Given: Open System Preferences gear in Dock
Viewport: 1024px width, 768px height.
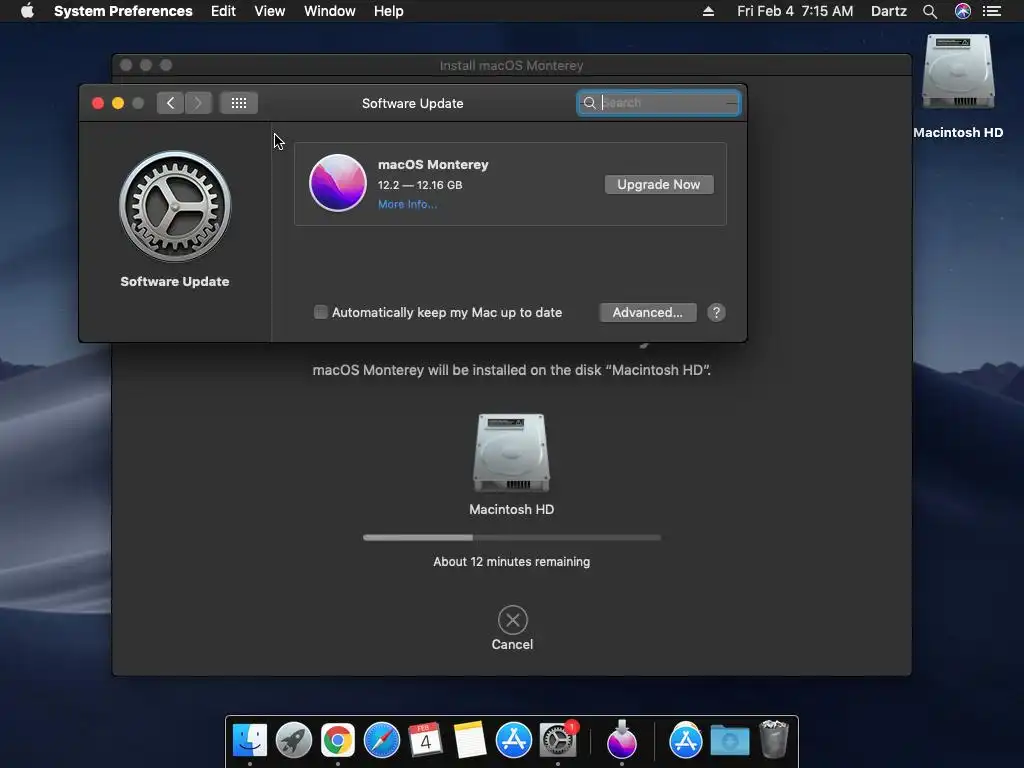Looking at the screenshot, I should (x=558, y=740).
